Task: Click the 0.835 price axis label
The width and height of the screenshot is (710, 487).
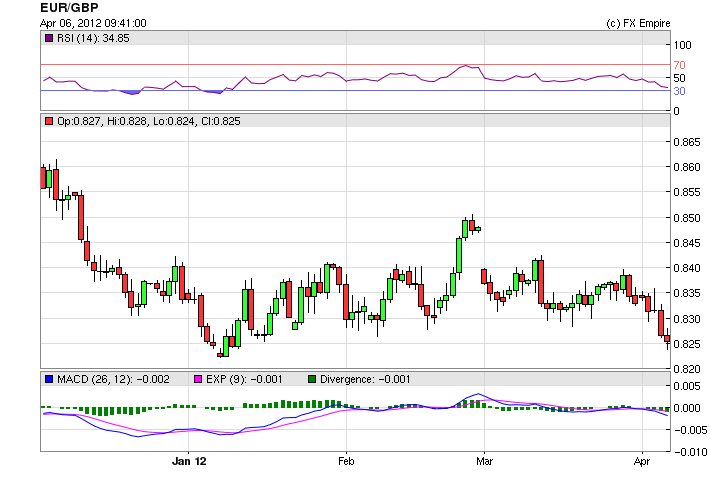Action: tap(687, 293)
